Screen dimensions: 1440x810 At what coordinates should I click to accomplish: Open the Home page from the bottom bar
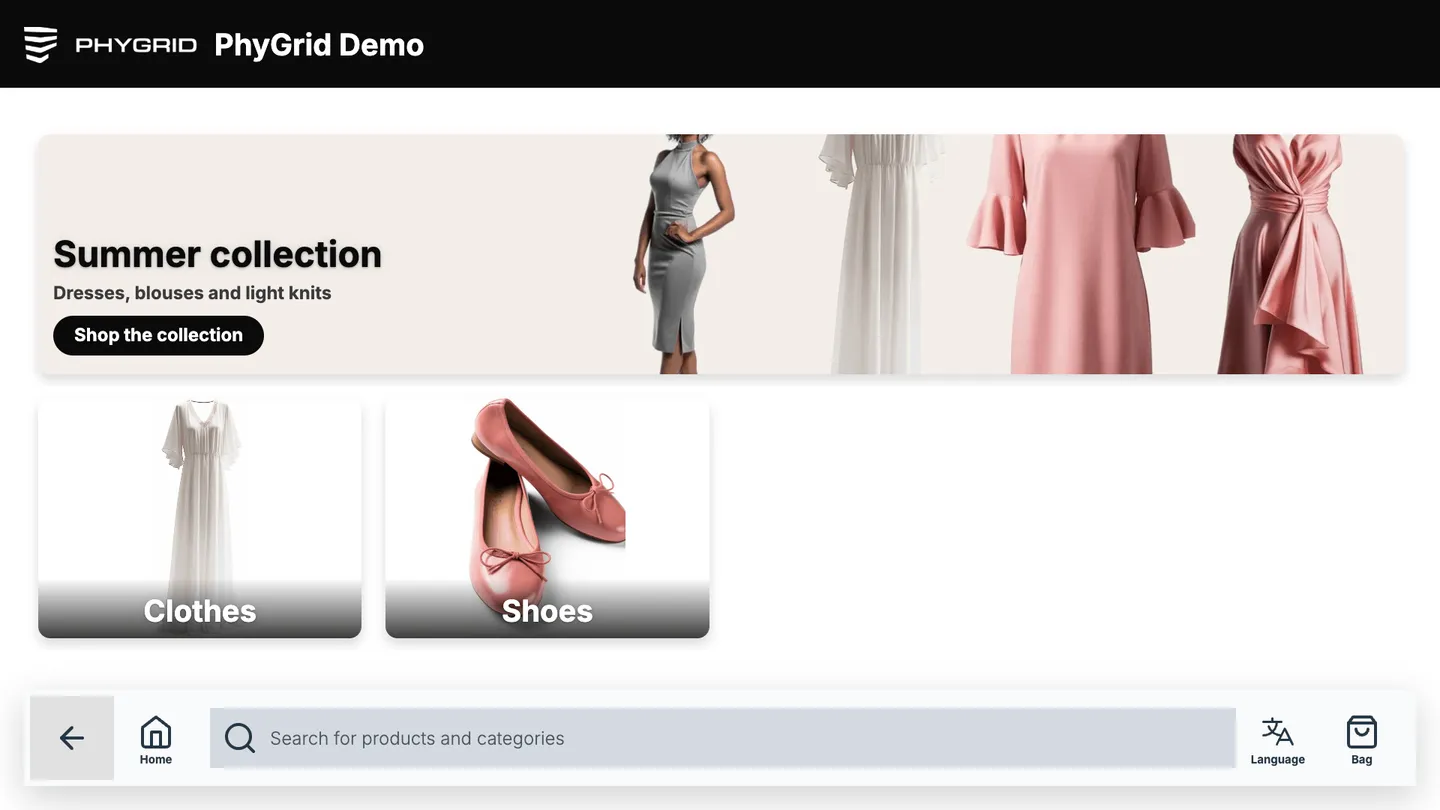pyautogui.click(x=156, y=740)
